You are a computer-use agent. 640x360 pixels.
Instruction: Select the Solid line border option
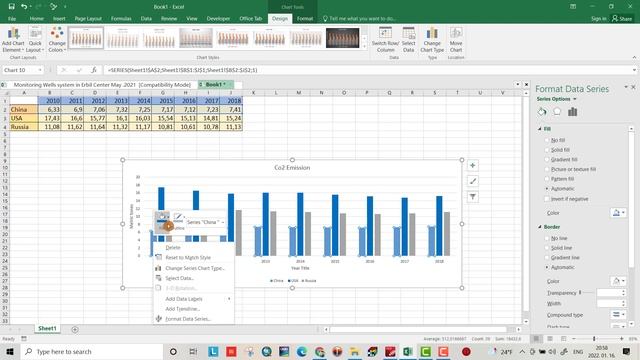[x=547, y=248]
